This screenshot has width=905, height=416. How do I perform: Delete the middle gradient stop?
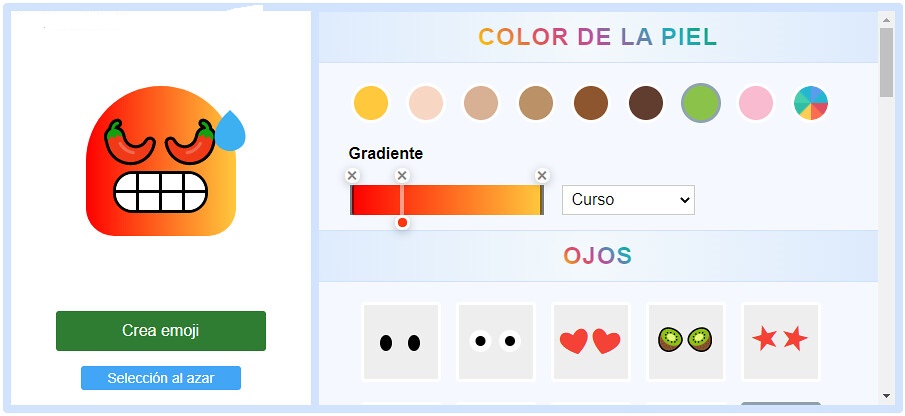(x=402, y=176)
